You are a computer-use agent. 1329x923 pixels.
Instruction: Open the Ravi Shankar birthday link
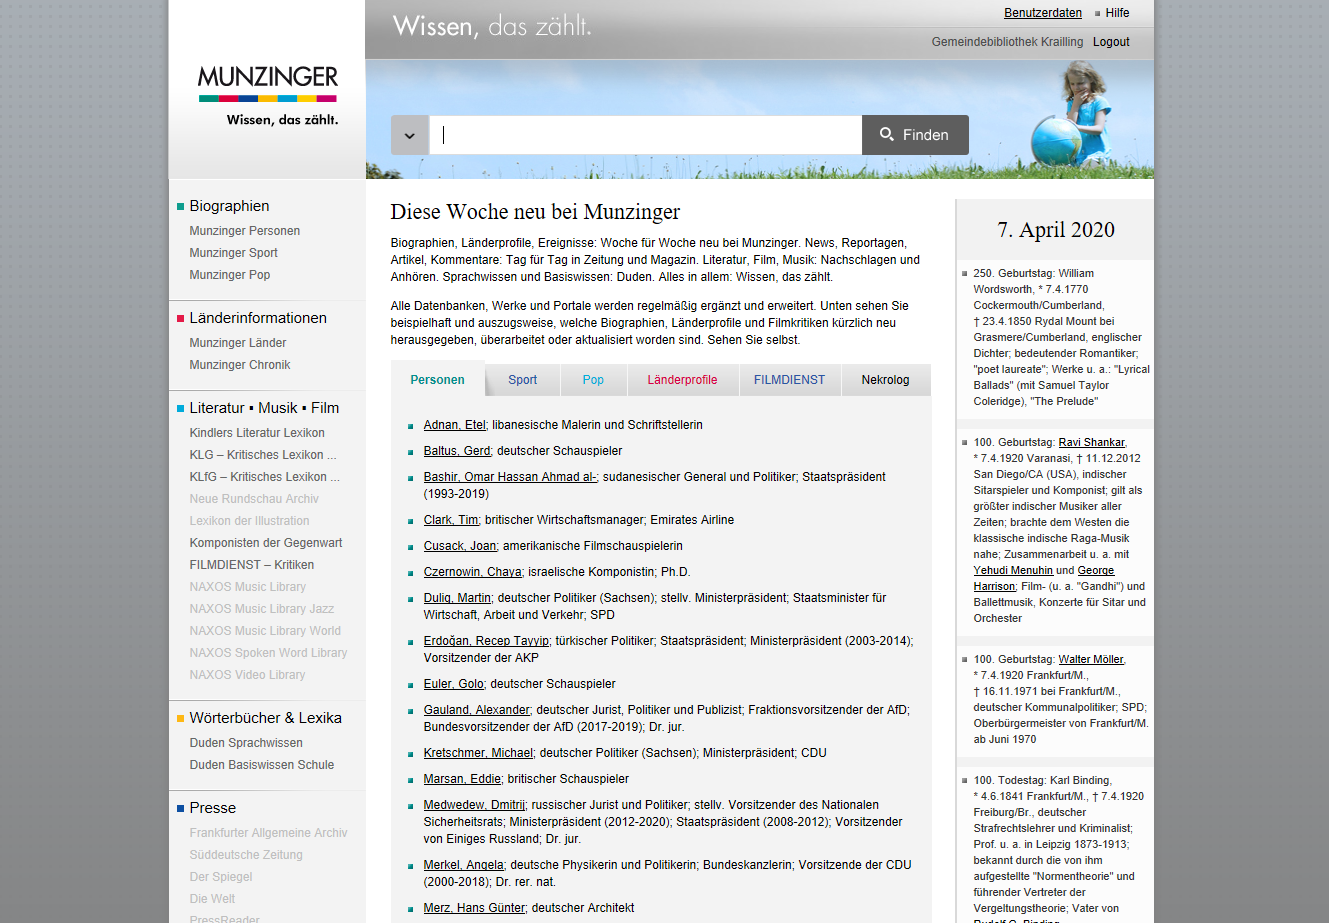click(1092, 442)
